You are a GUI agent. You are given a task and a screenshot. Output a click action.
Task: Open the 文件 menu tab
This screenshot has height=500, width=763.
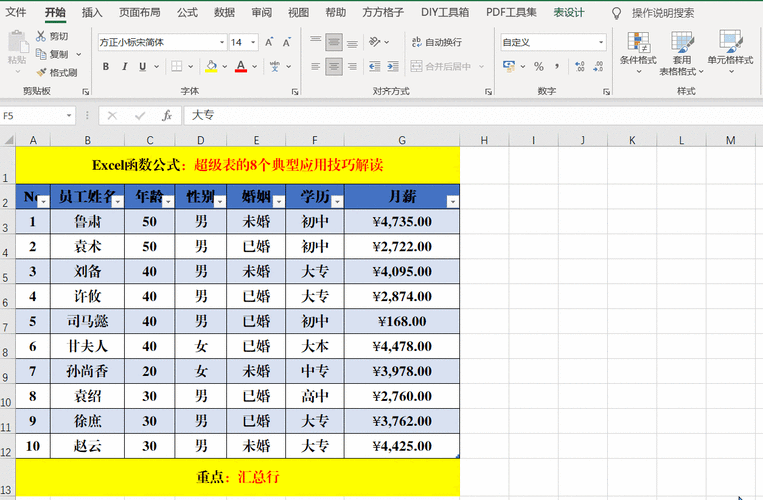tap(16, 12)
